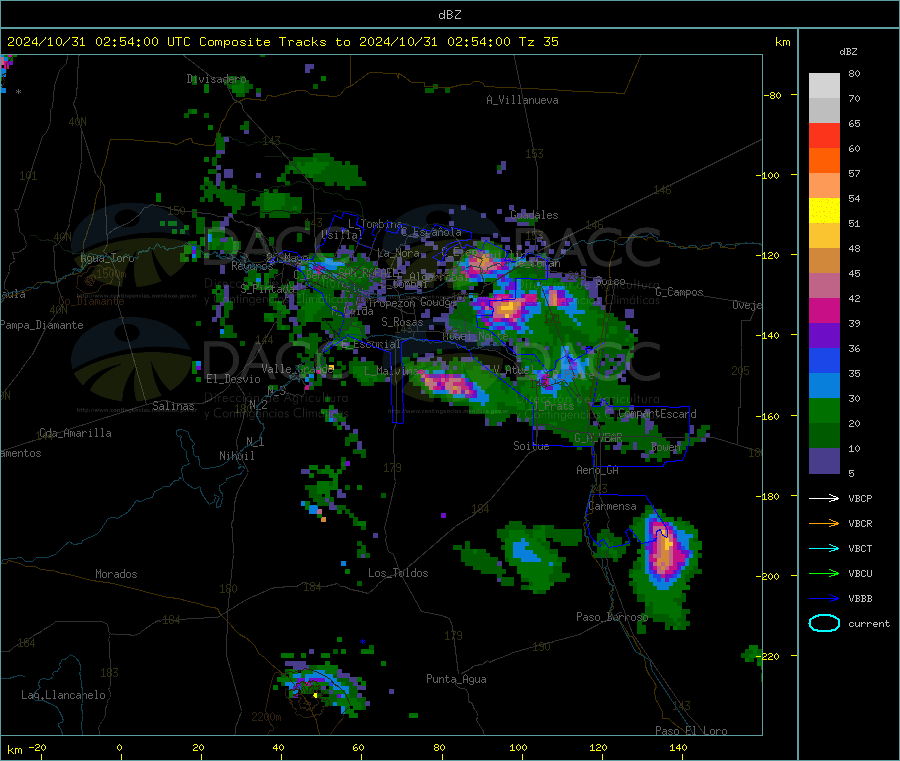Select the dark orange 57–60 dBZ swatch
The image size is (900, 761).
(824, 161)
